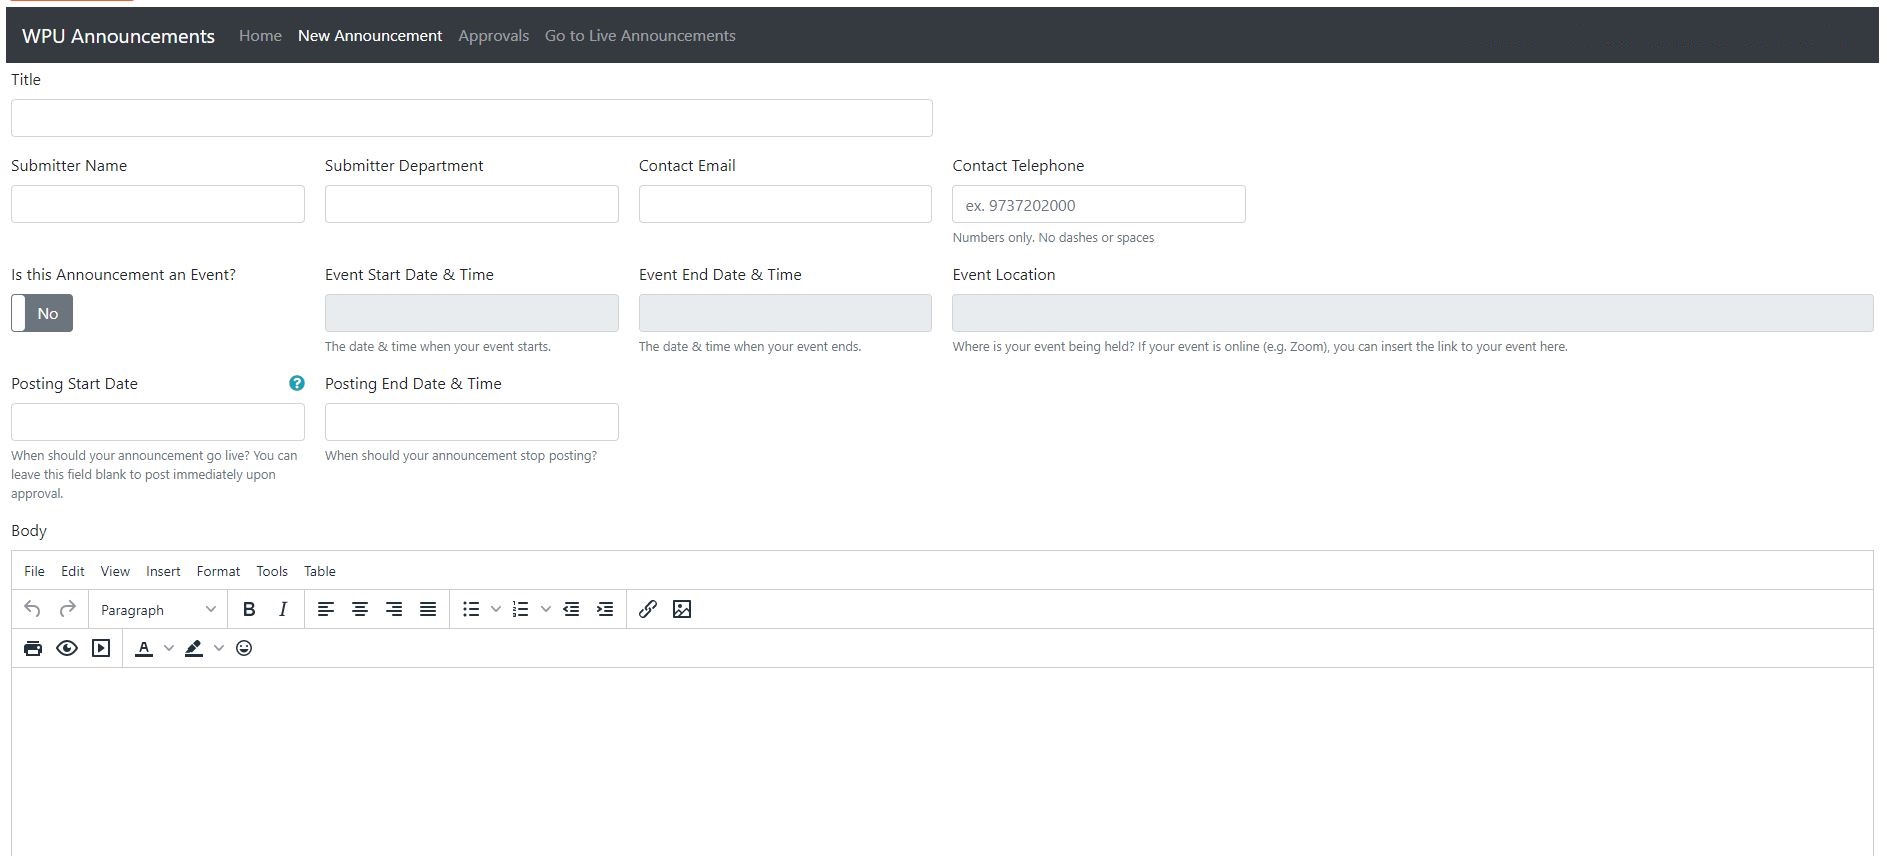Go to the Approvals page
This screenshot has width=1887, height=856.
click(x=493, y=36)
